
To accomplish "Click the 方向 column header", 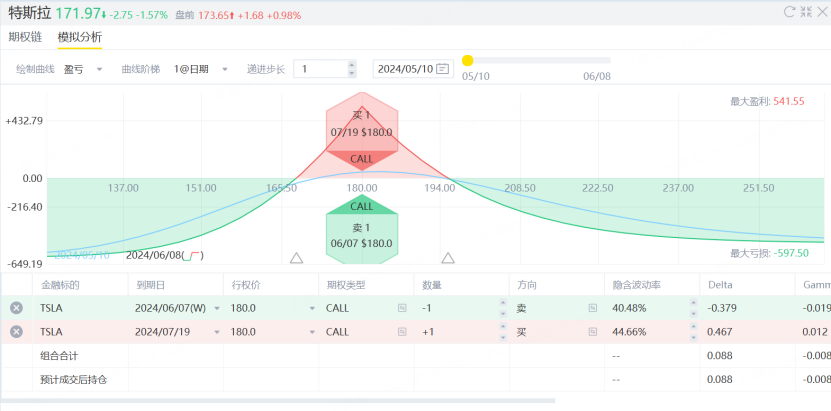I will click(527, 285).
